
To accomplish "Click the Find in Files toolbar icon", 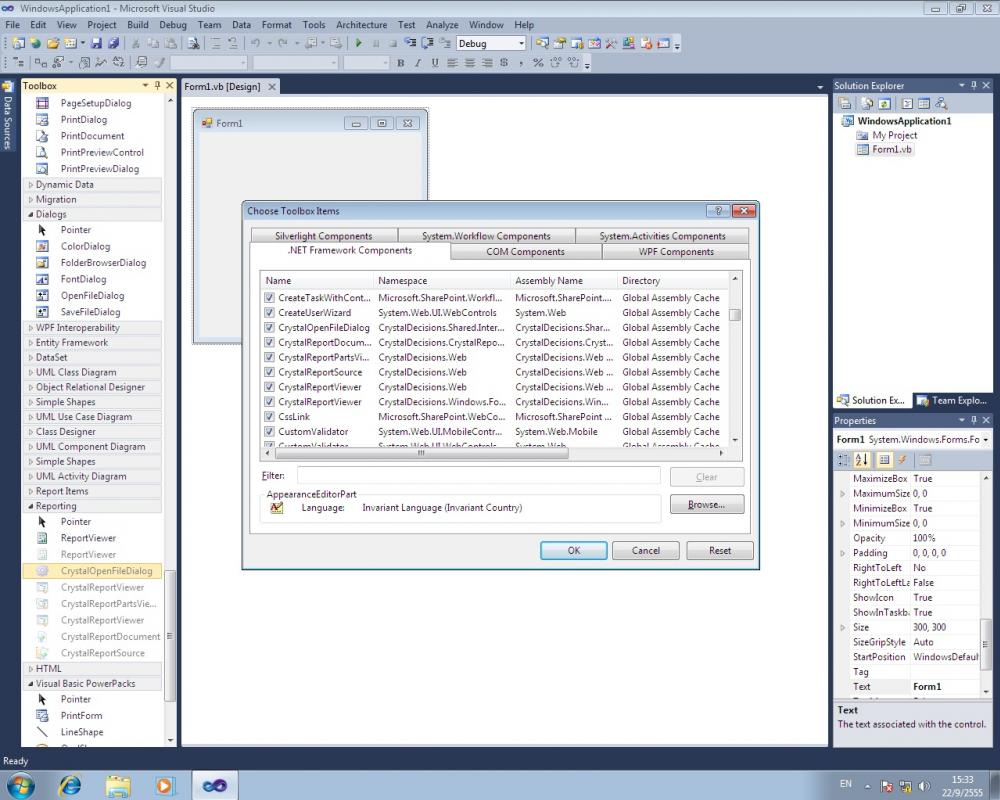I will pyautogui.click(x=193, y=43).
